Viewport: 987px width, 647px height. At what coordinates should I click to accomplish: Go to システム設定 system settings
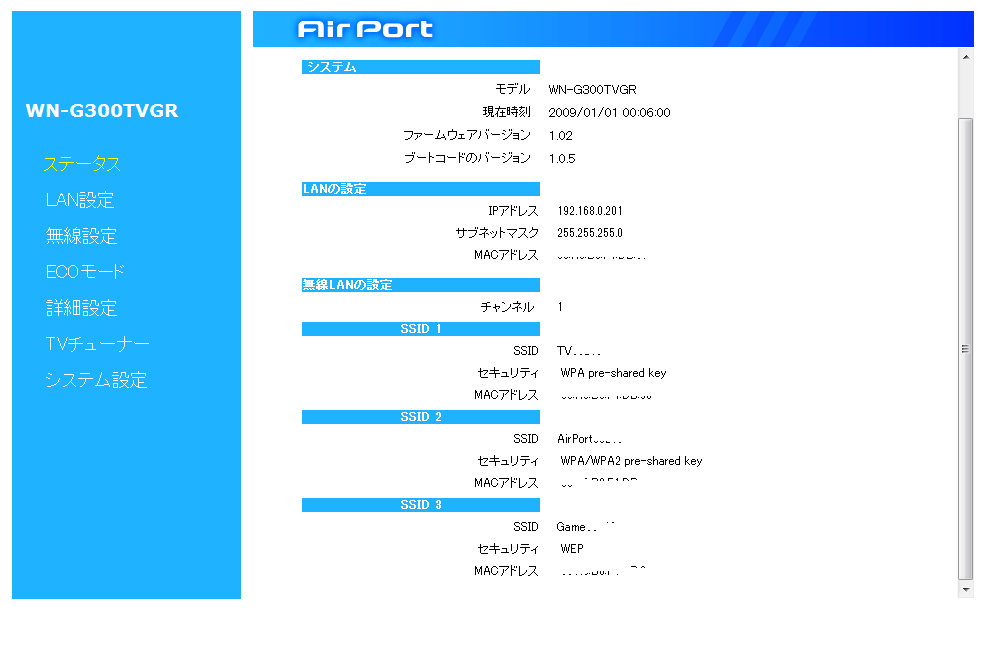(96, 380)
